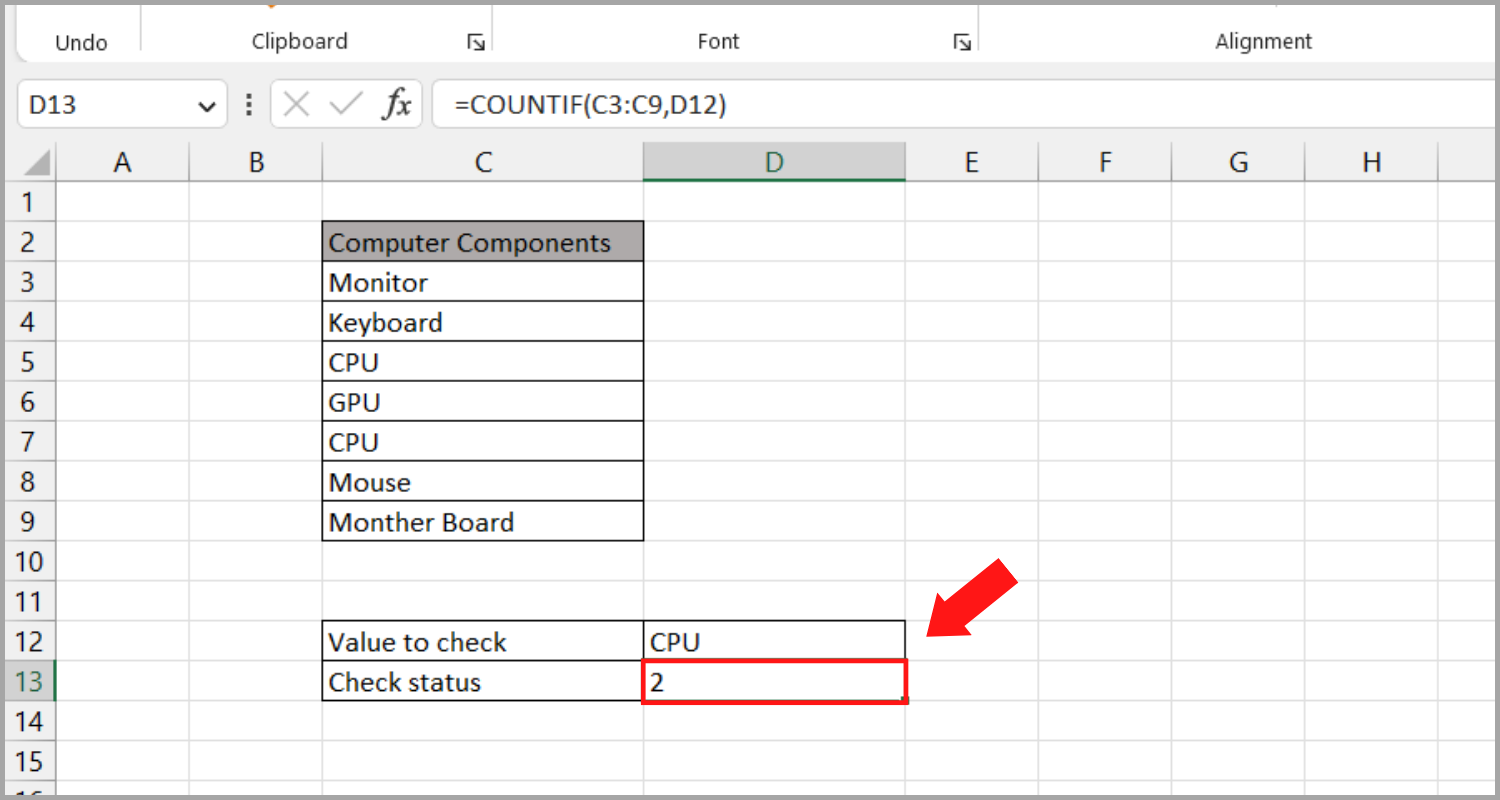This screenshot has height=800, width=1500.
Task: Open the Name Box dropdown arrow
Action: click(x=207, y=104)
